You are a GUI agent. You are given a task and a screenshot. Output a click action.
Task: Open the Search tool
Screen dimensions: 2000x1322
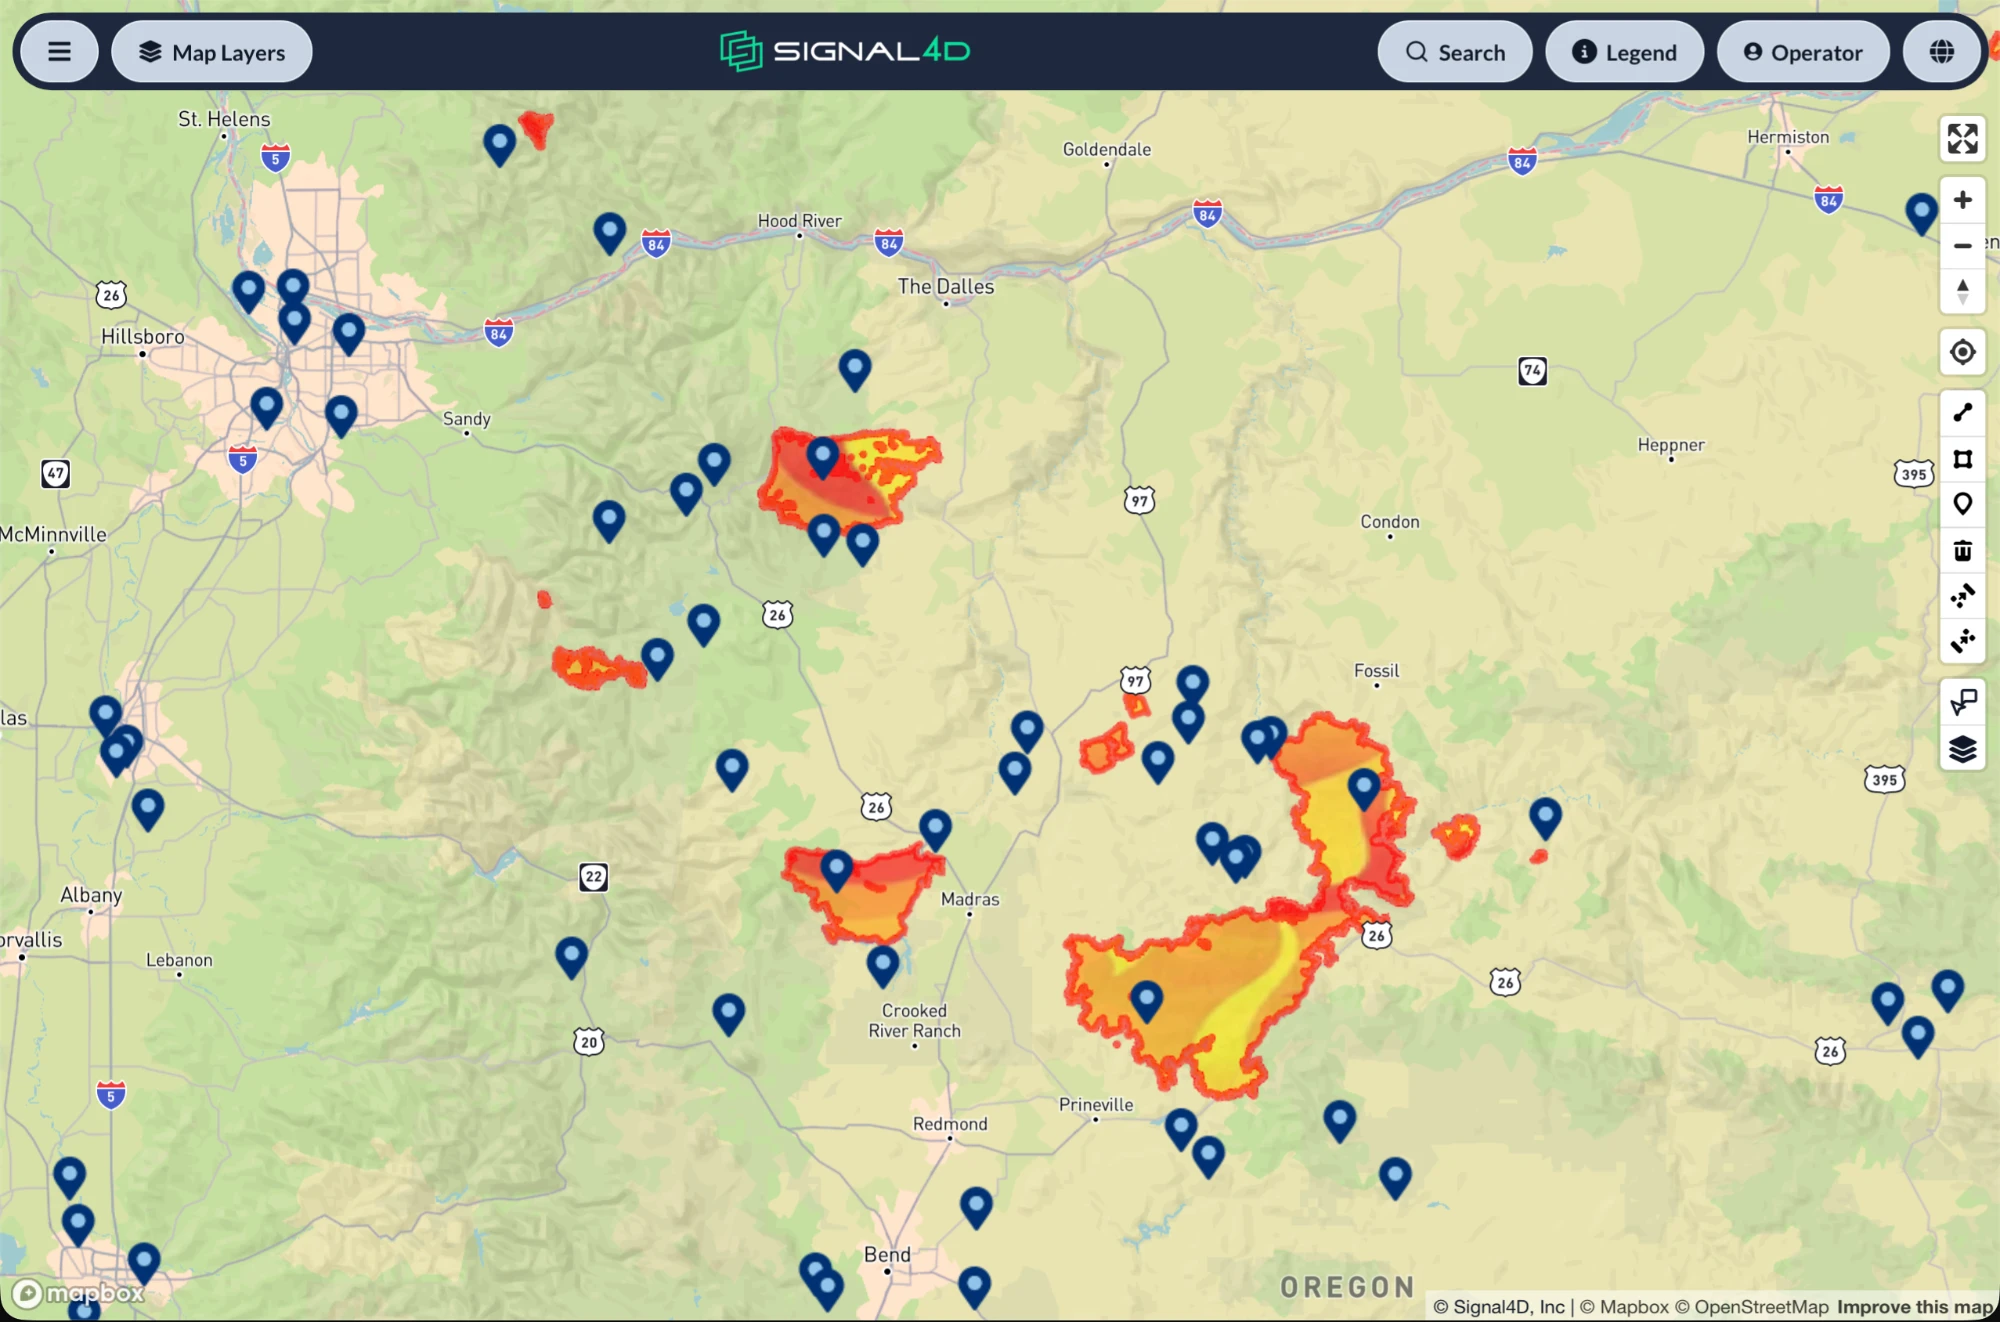point(1455,52)
